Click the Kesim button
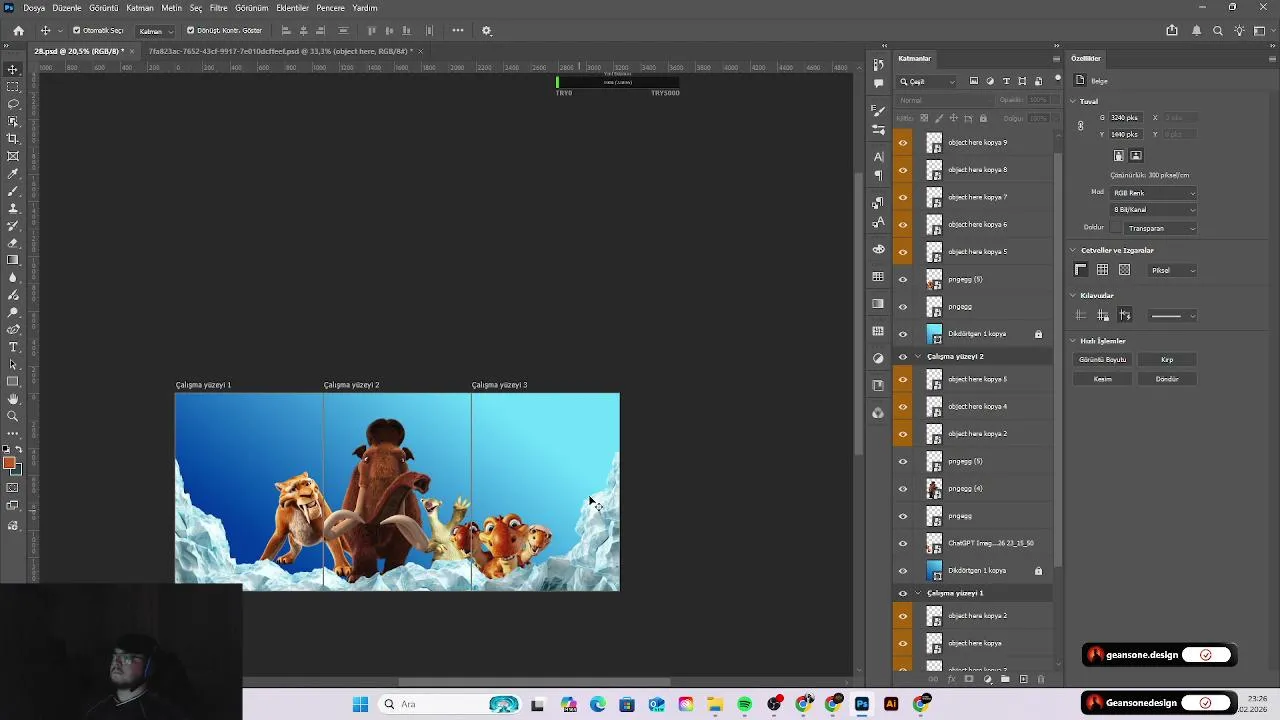Screen dimensions: 1280x720 [x=1103, y=379]
